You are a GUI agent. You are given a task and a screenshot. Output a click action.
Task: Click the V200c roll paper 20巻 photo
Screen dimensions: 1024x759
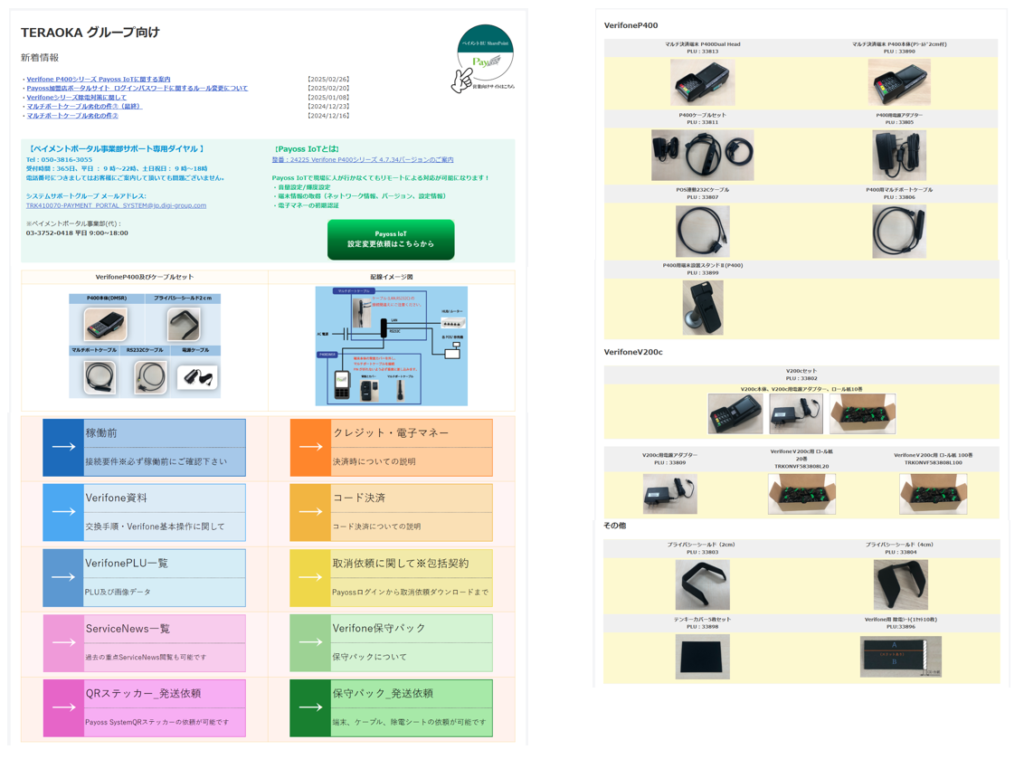click(801, 494)
